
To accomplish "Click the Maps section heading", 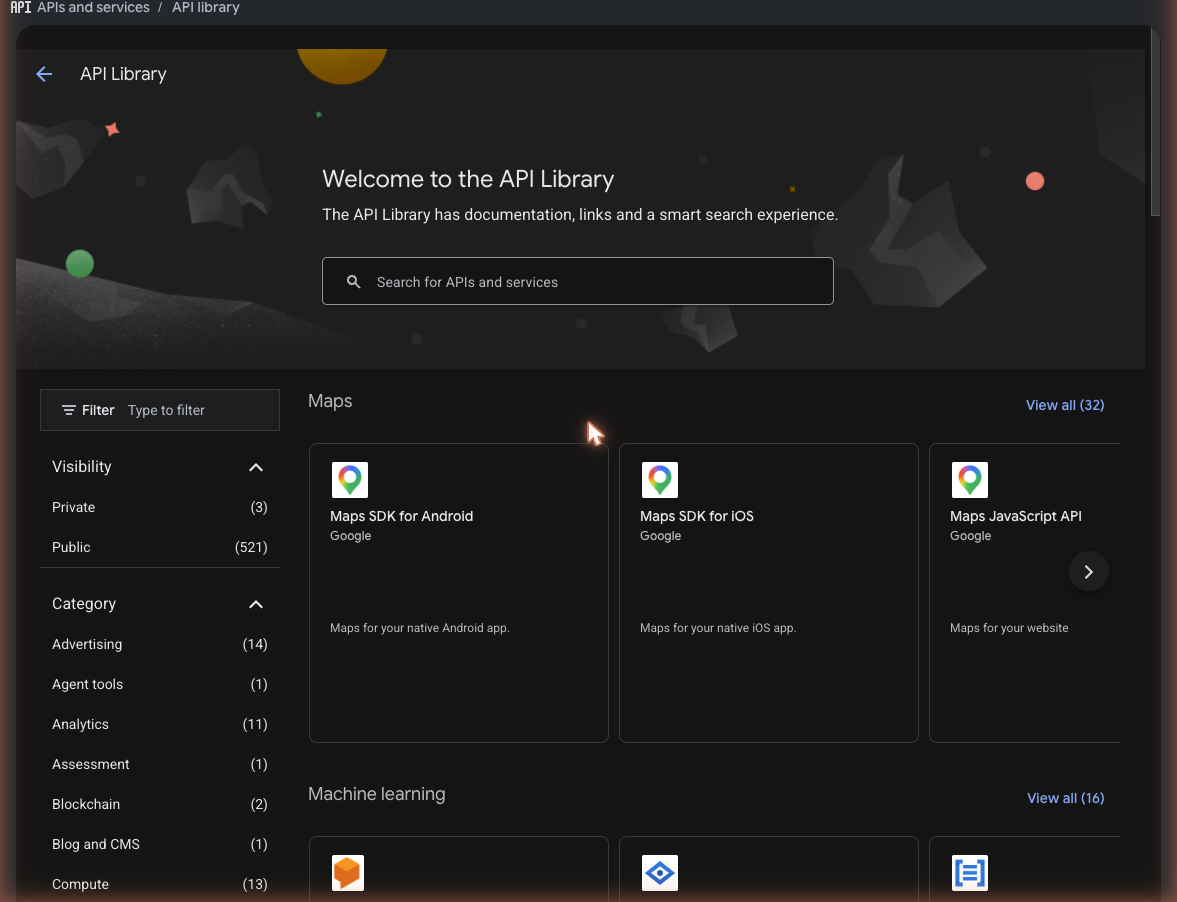I will [330, 401].
